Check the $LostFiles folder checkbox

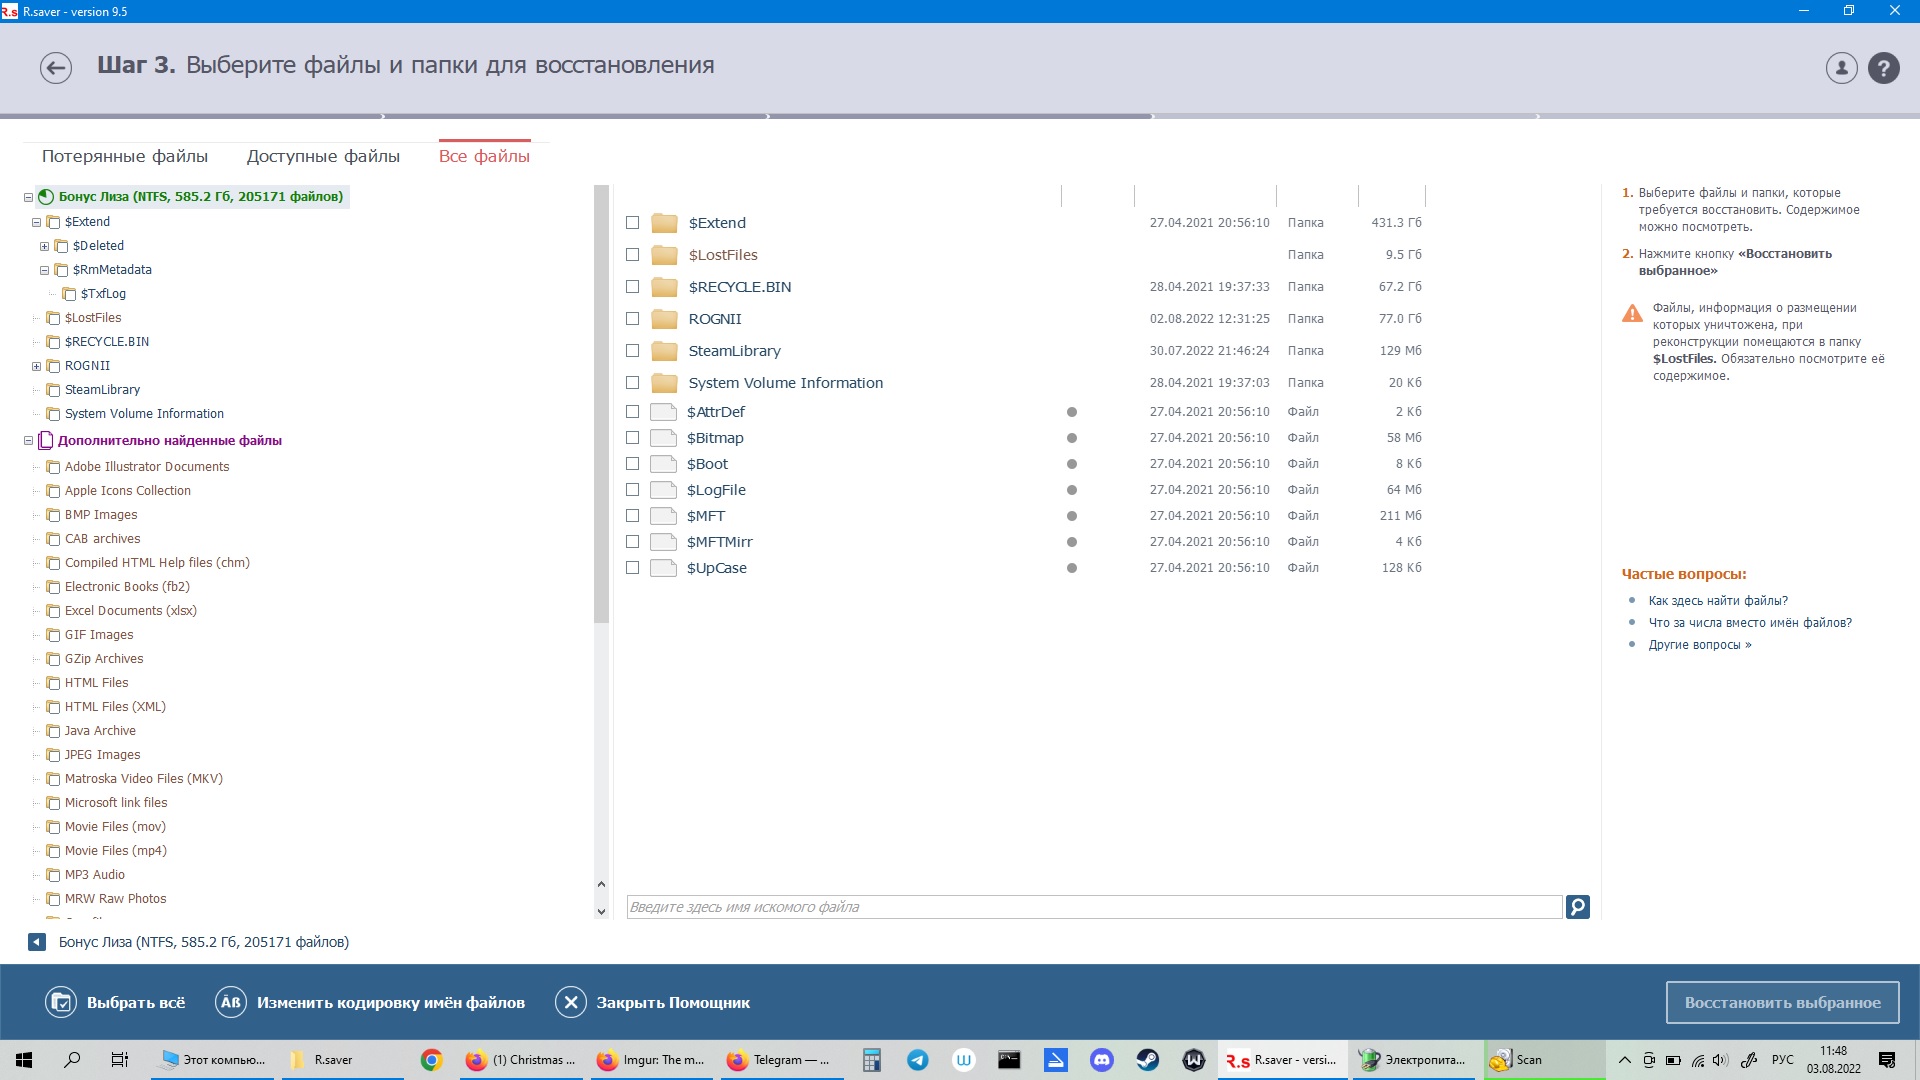[632, 255]
